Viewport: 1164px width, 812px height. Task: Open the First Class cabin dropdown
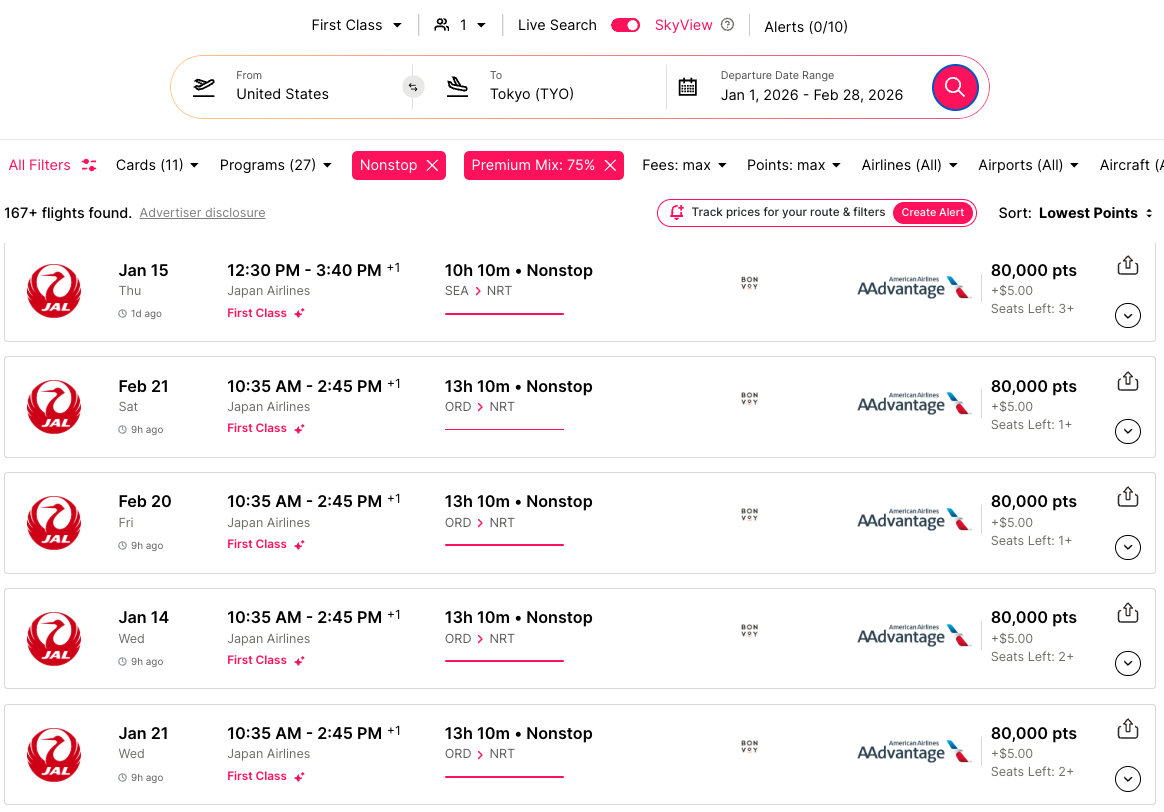(356, 25)
